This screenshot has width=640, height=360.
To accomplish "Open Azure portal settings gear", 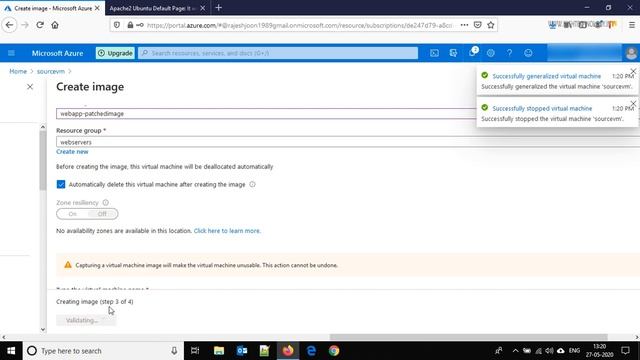I will [x=491, y=53].
